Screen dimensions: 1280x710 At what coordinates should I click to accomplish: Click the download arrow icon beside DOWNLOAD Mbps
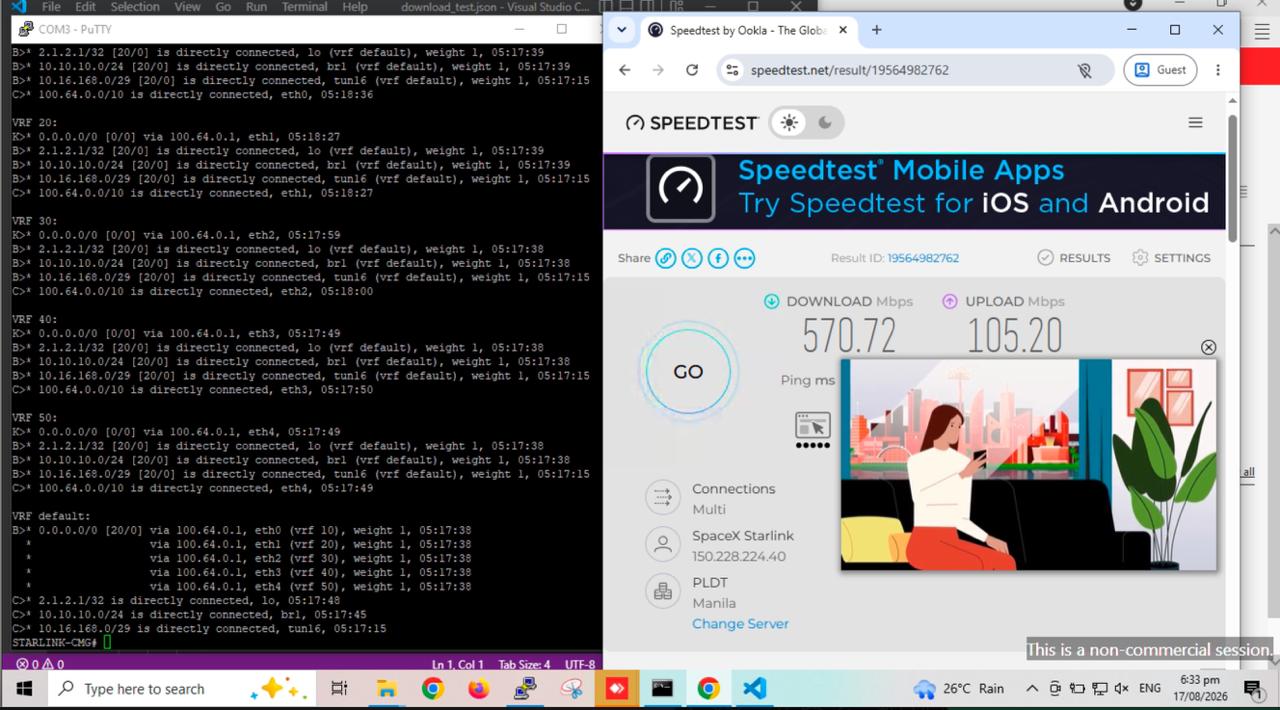(x=771, y=301)
